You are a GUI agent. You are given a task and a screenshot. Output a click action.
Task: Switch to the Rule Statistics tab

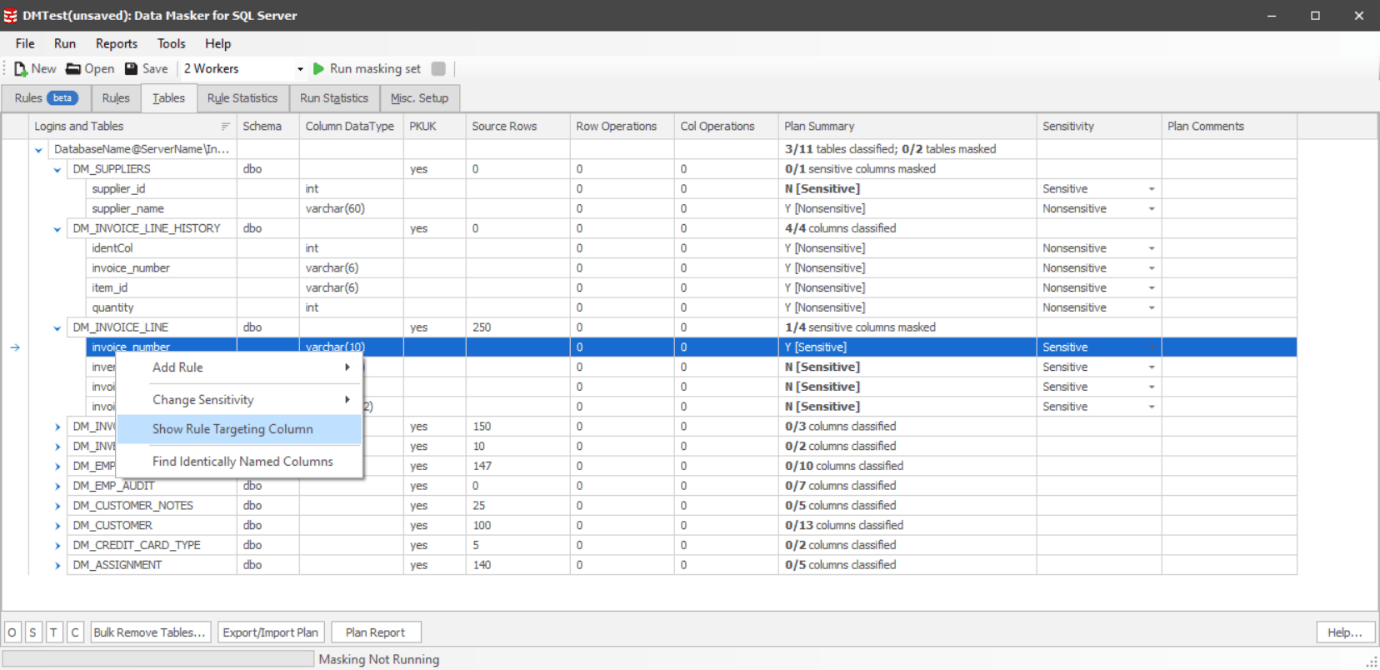[x=242, y=98]
